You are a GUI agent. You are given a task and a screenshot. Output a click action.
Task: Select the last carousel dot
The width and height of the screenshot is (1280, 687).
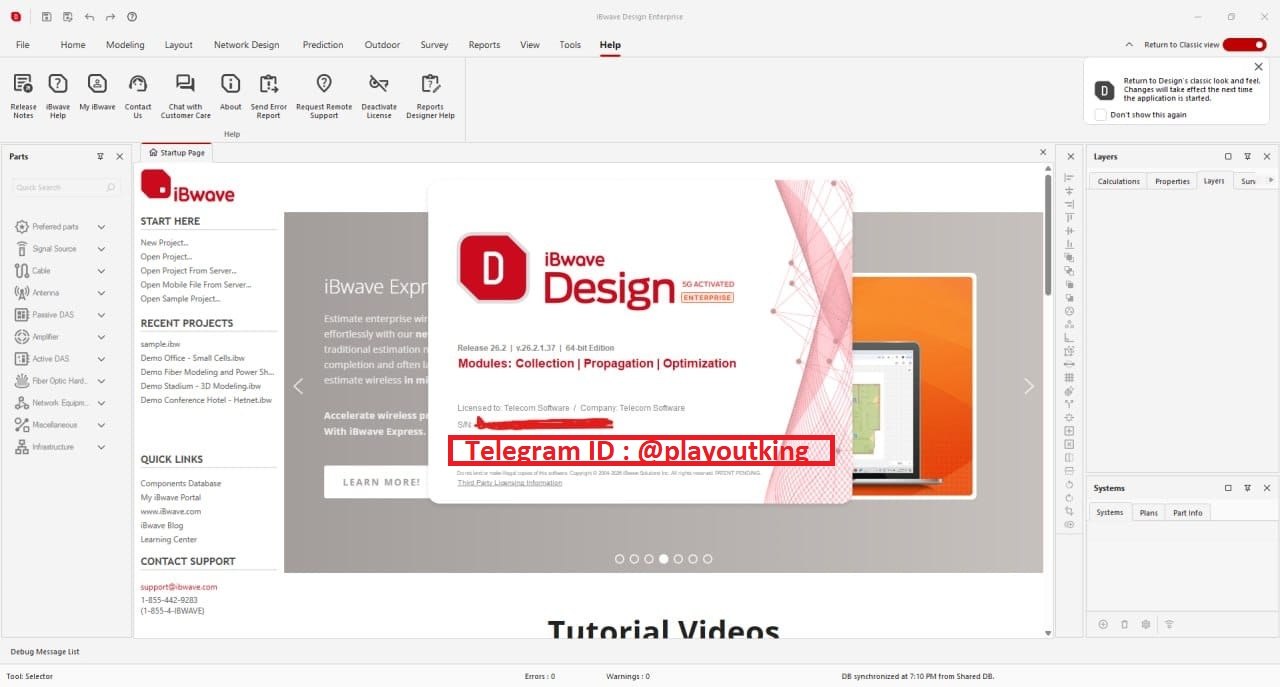[x=708, y=559]
